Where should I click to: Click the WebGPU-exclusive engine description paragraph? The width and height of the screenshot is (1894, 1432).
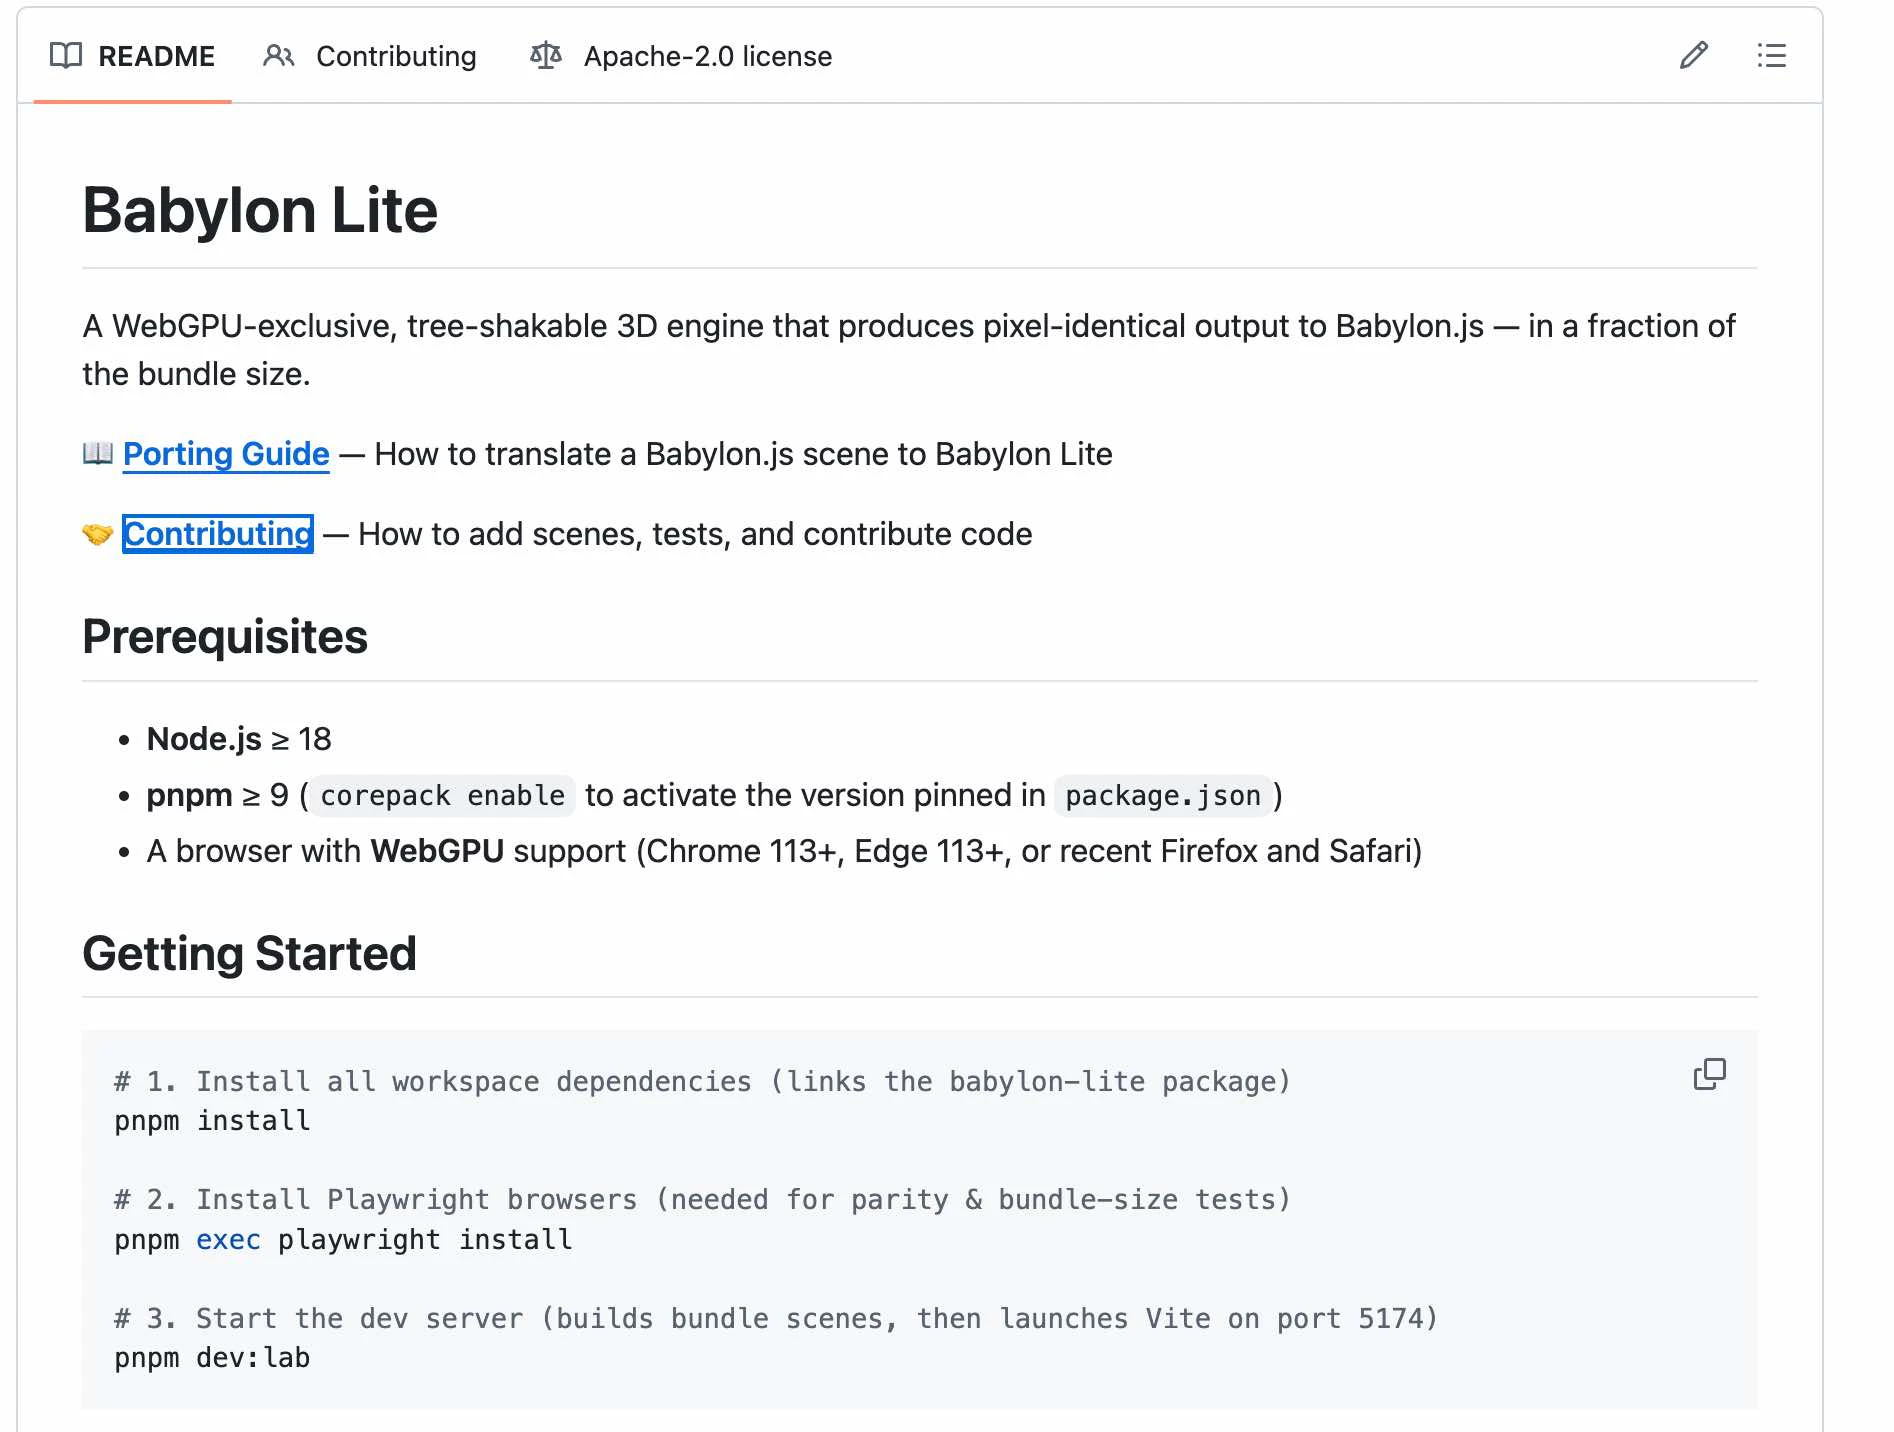click(x=908, y=350)
